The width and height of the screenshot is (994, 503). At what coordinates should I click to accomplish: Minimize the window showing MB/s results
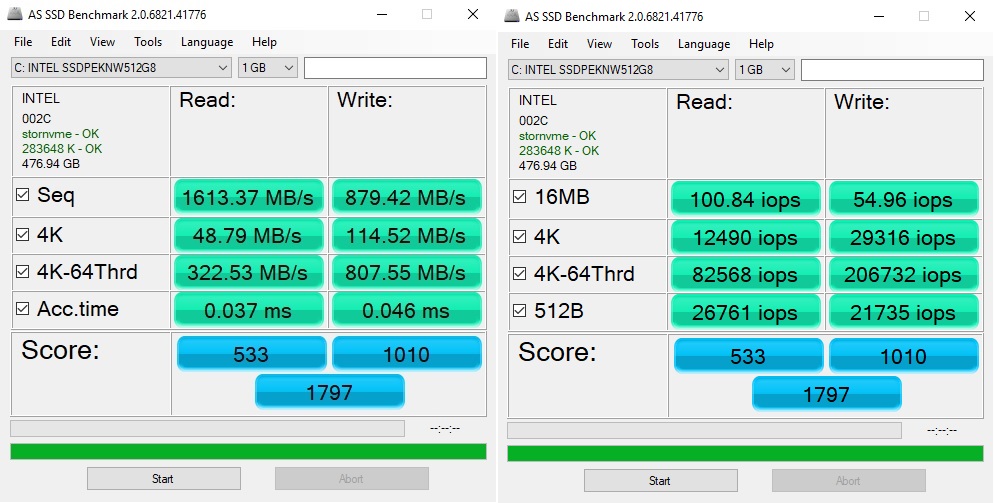(x=381, y=15)
